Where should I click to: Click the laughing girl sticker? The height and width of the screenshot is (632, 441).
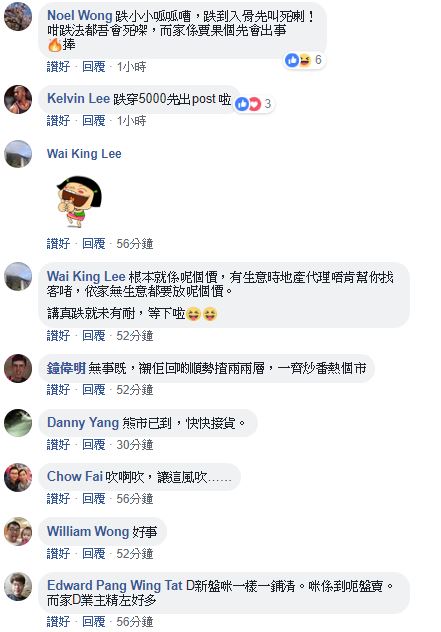tap(79, 201)
